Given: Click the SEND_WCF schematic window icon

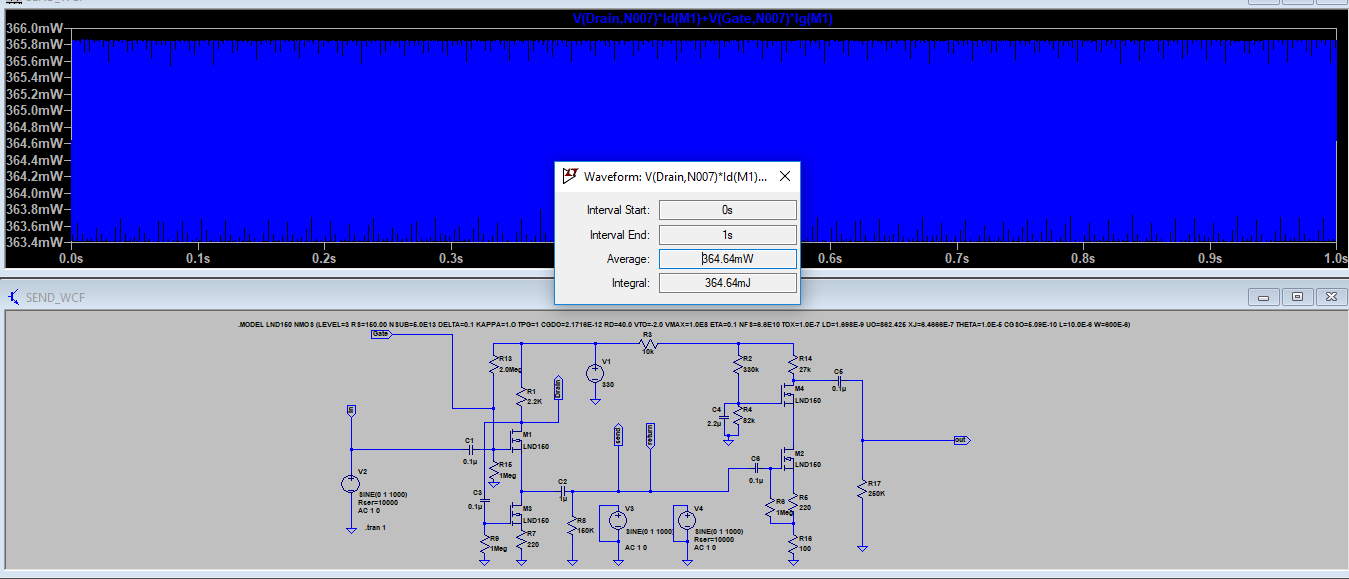Looking at the screenshot, I should [14, 297].
